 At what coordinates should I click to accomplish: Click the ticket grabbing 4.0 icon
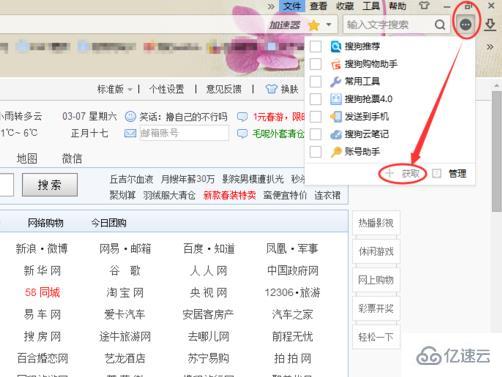point(336,99)
